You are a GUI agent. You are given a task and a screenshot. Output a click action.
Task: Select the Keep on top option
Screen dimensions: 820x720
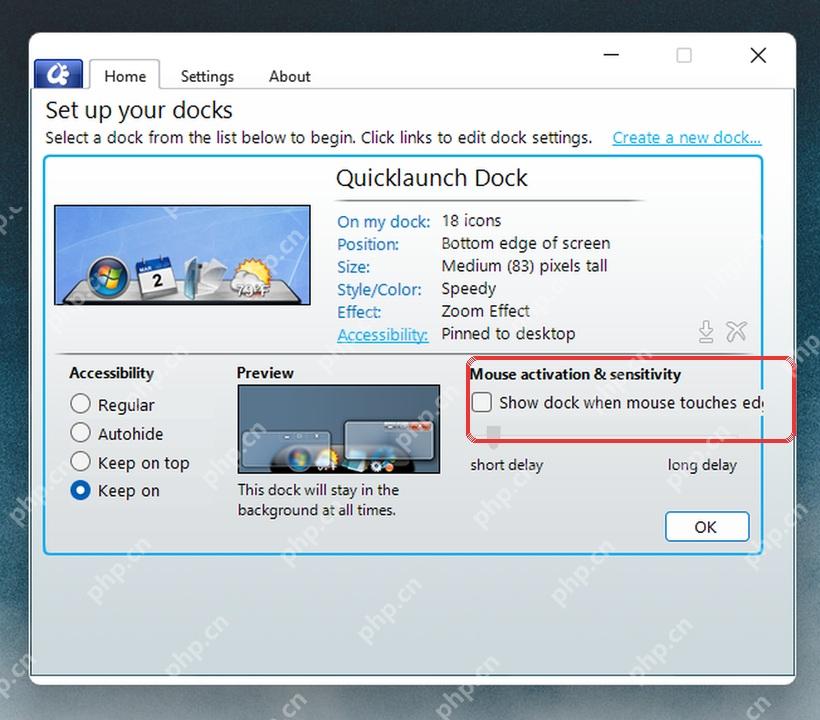point(81,462)
